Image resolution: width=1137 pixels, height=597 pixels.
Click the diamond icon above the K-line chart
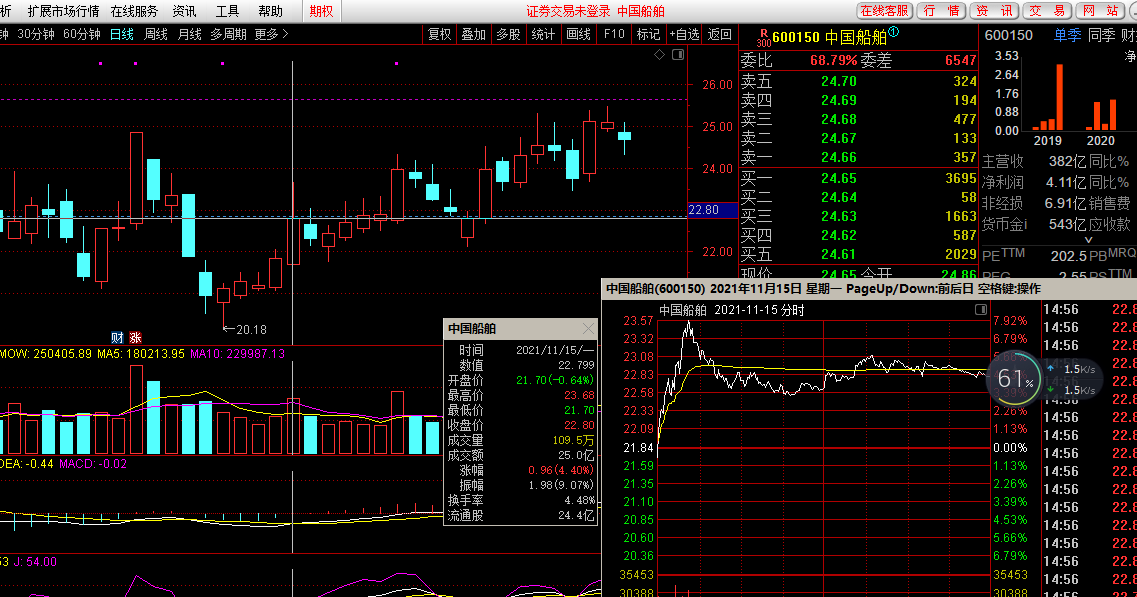coord(659,54)
